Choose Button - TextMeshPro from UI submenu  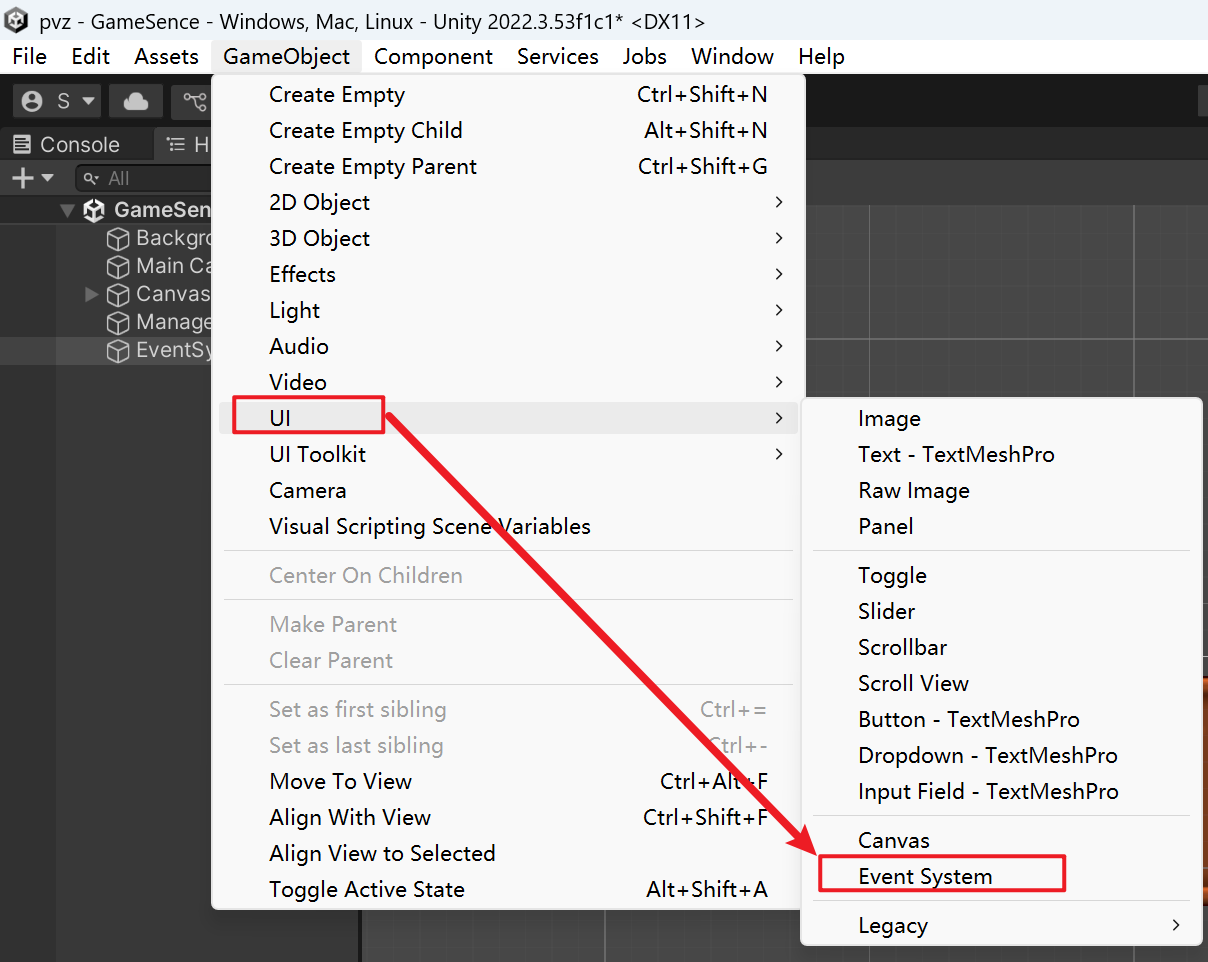968,720
